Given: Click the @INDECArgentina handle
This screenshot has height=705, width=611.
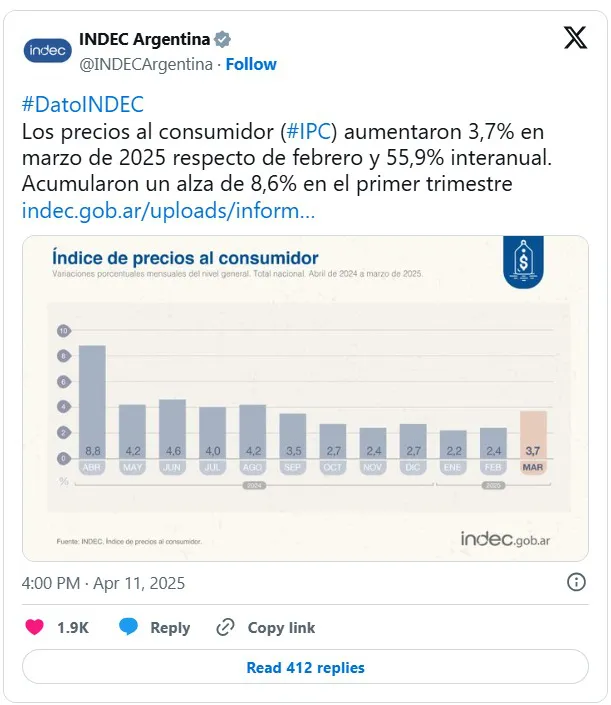Looking at the screenshot, I should (x=145, y=64).
